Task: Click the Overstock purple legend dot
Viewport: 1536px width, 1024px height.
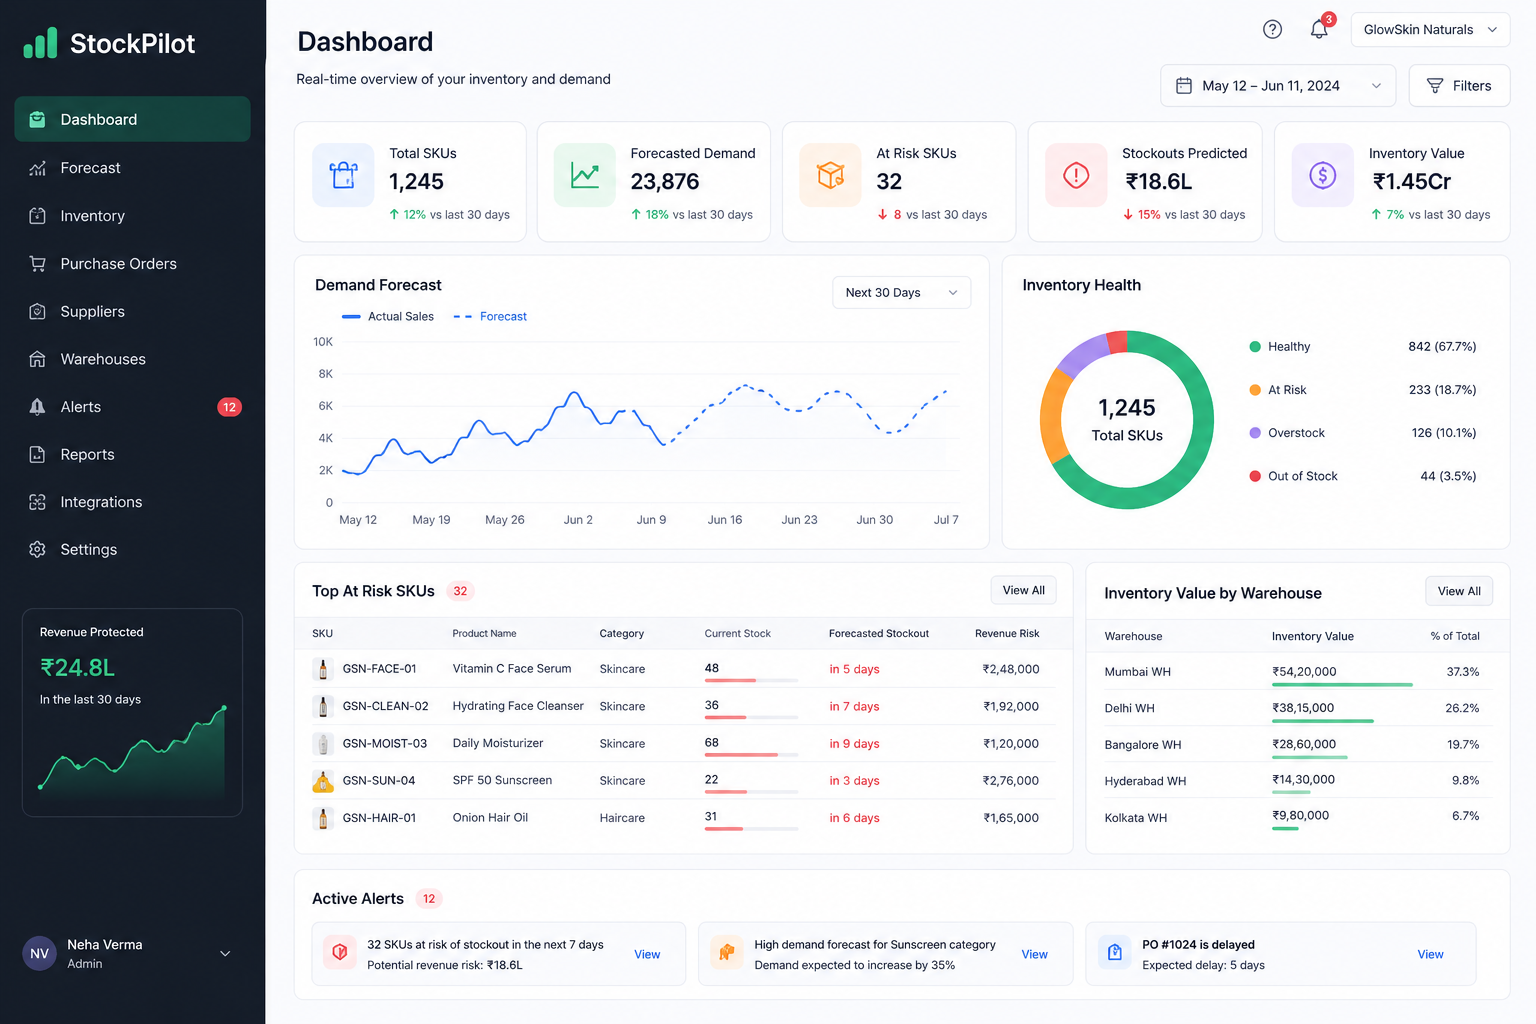Action: 1255,433
